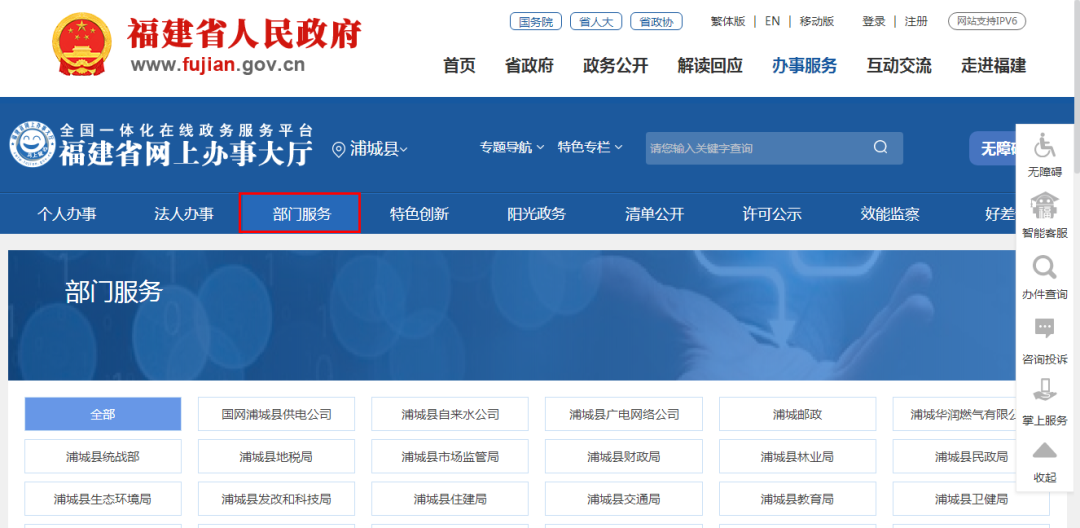Open the 办事服务 menu item
The width and height of the screenshot is (1080, 528).
pyautogui.click(x=804, y=66)
